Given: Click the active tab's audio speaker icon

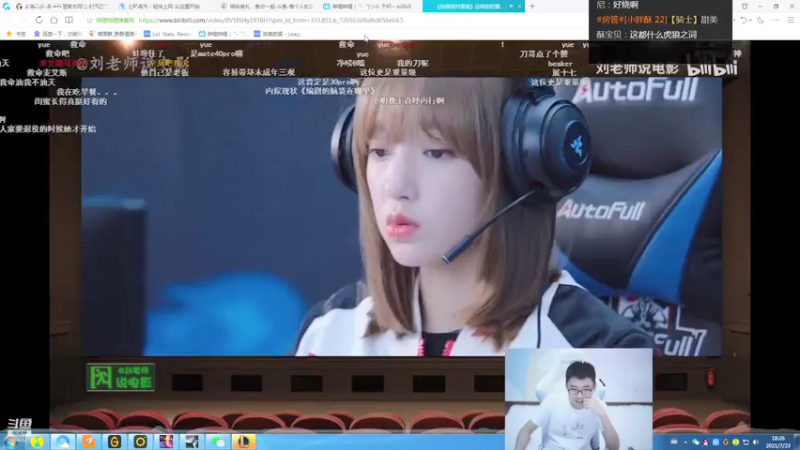Looking at the screenshot, I should pos(511,6).
